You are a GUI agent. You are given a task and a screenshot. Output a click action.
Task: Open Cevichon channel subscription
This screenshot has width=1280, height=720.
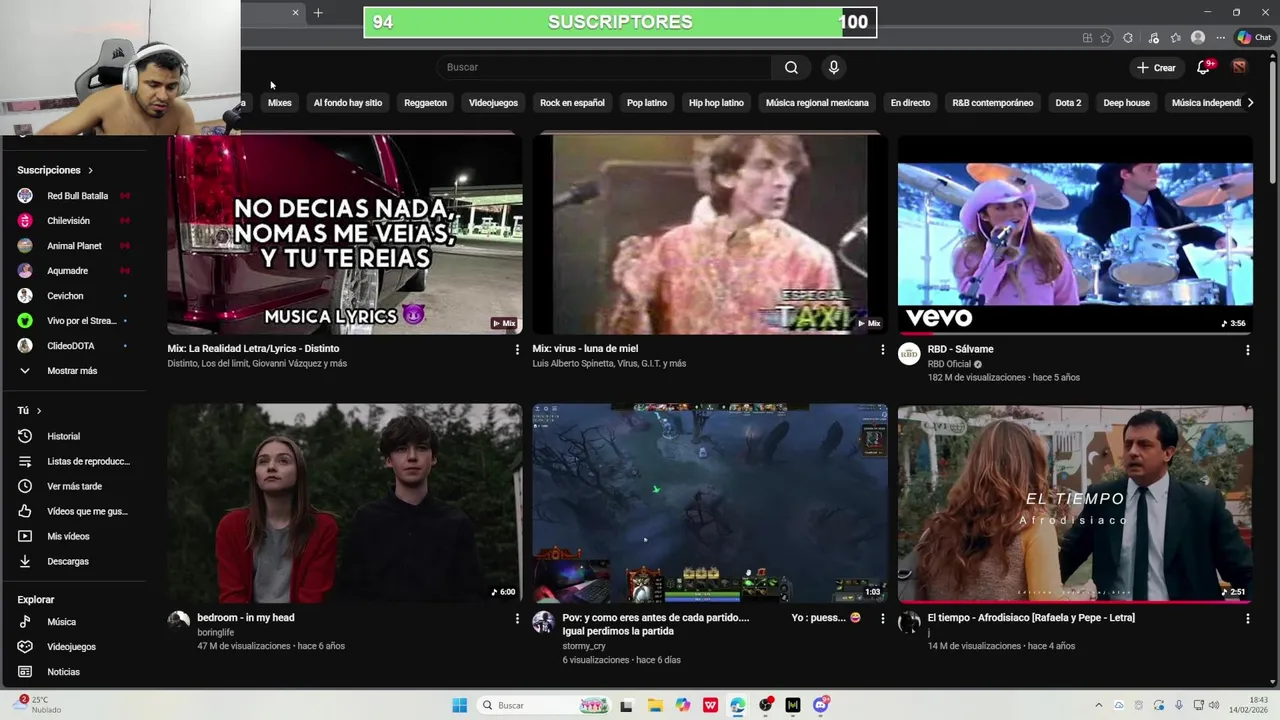point(73,296)
